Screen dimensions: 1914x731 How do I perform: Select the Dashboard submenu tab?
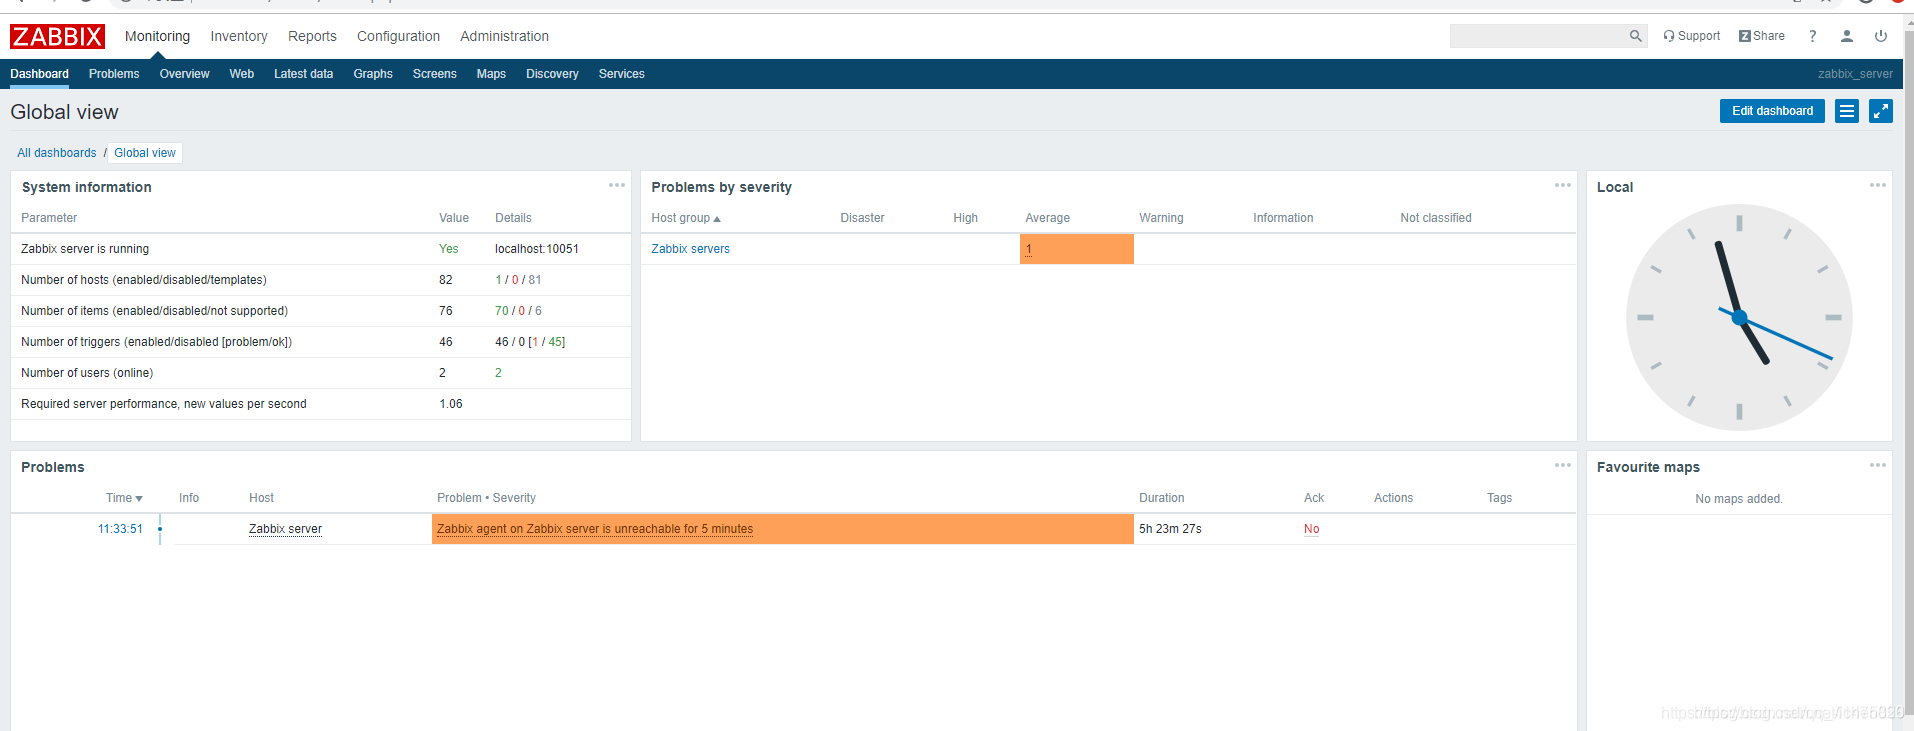[40, 74]
